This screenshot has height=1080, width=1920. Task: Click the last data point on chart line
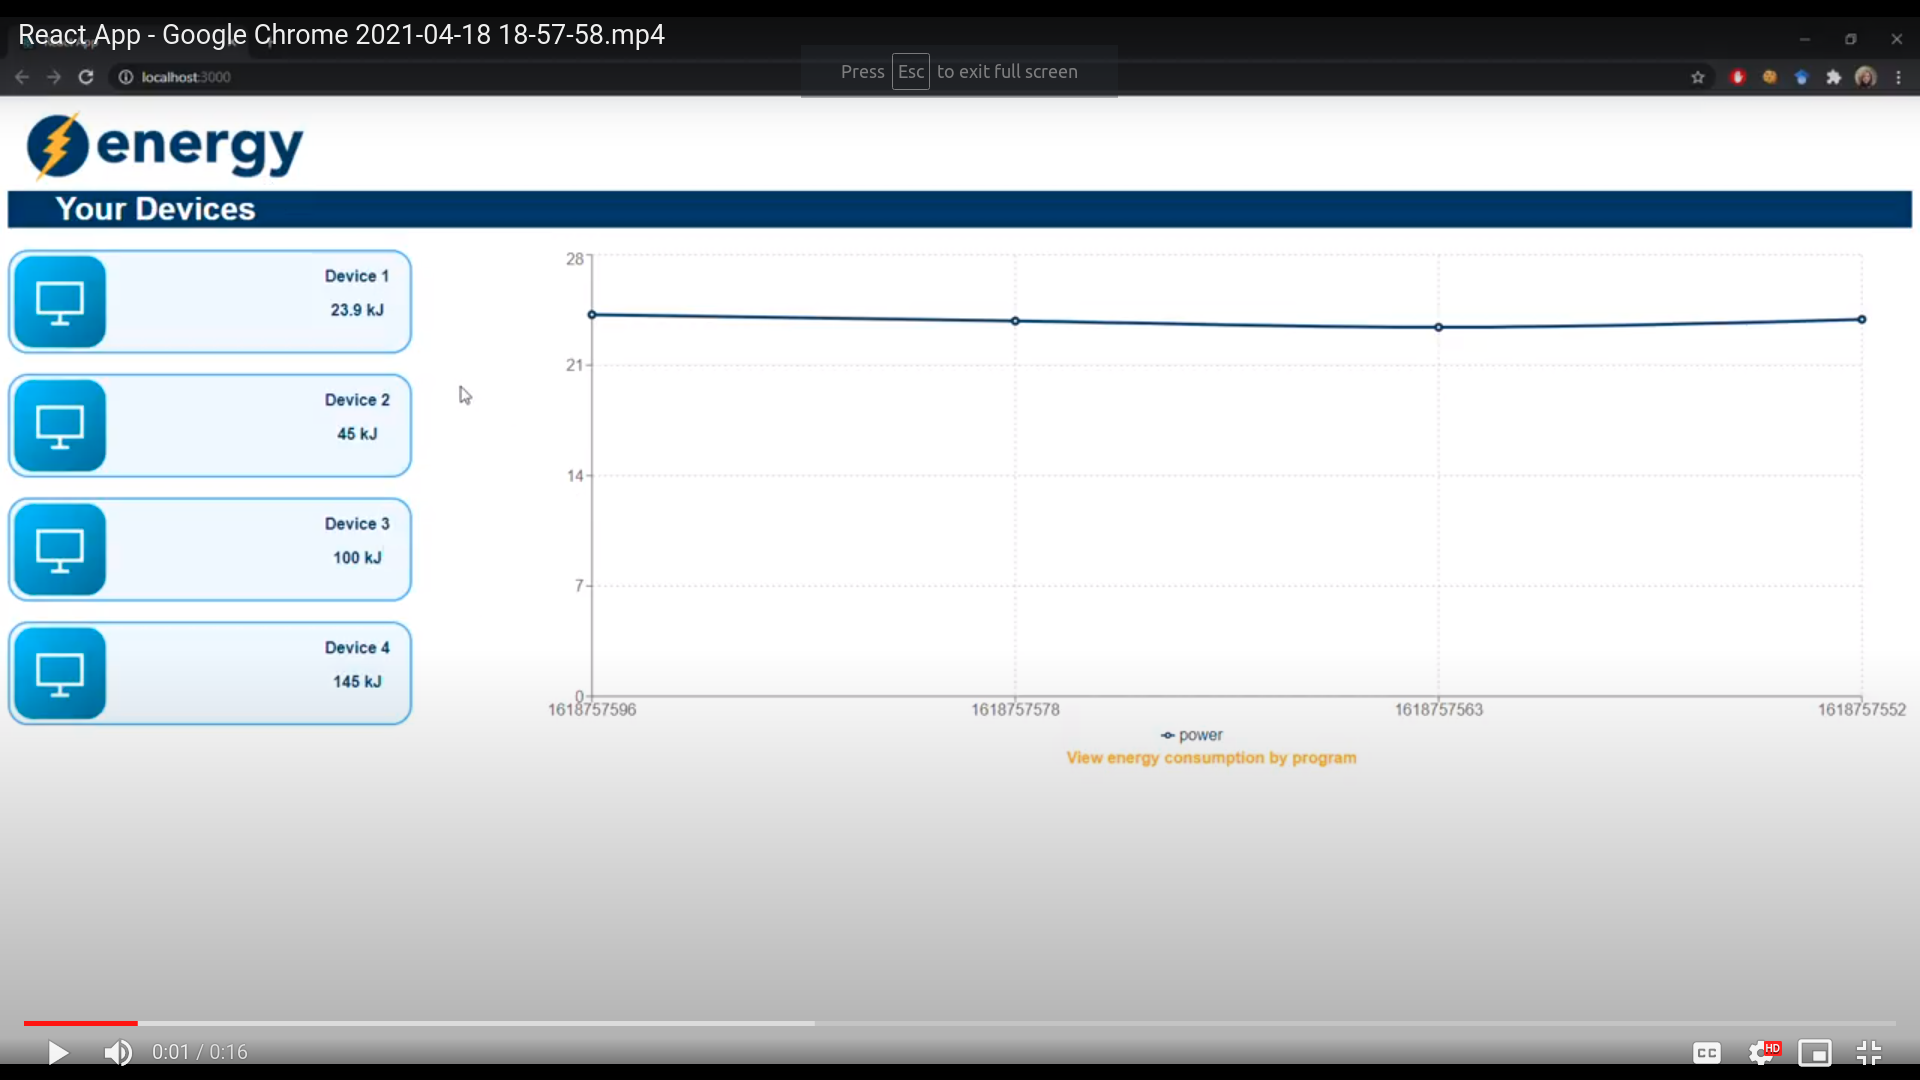[x=1862, y=320]
